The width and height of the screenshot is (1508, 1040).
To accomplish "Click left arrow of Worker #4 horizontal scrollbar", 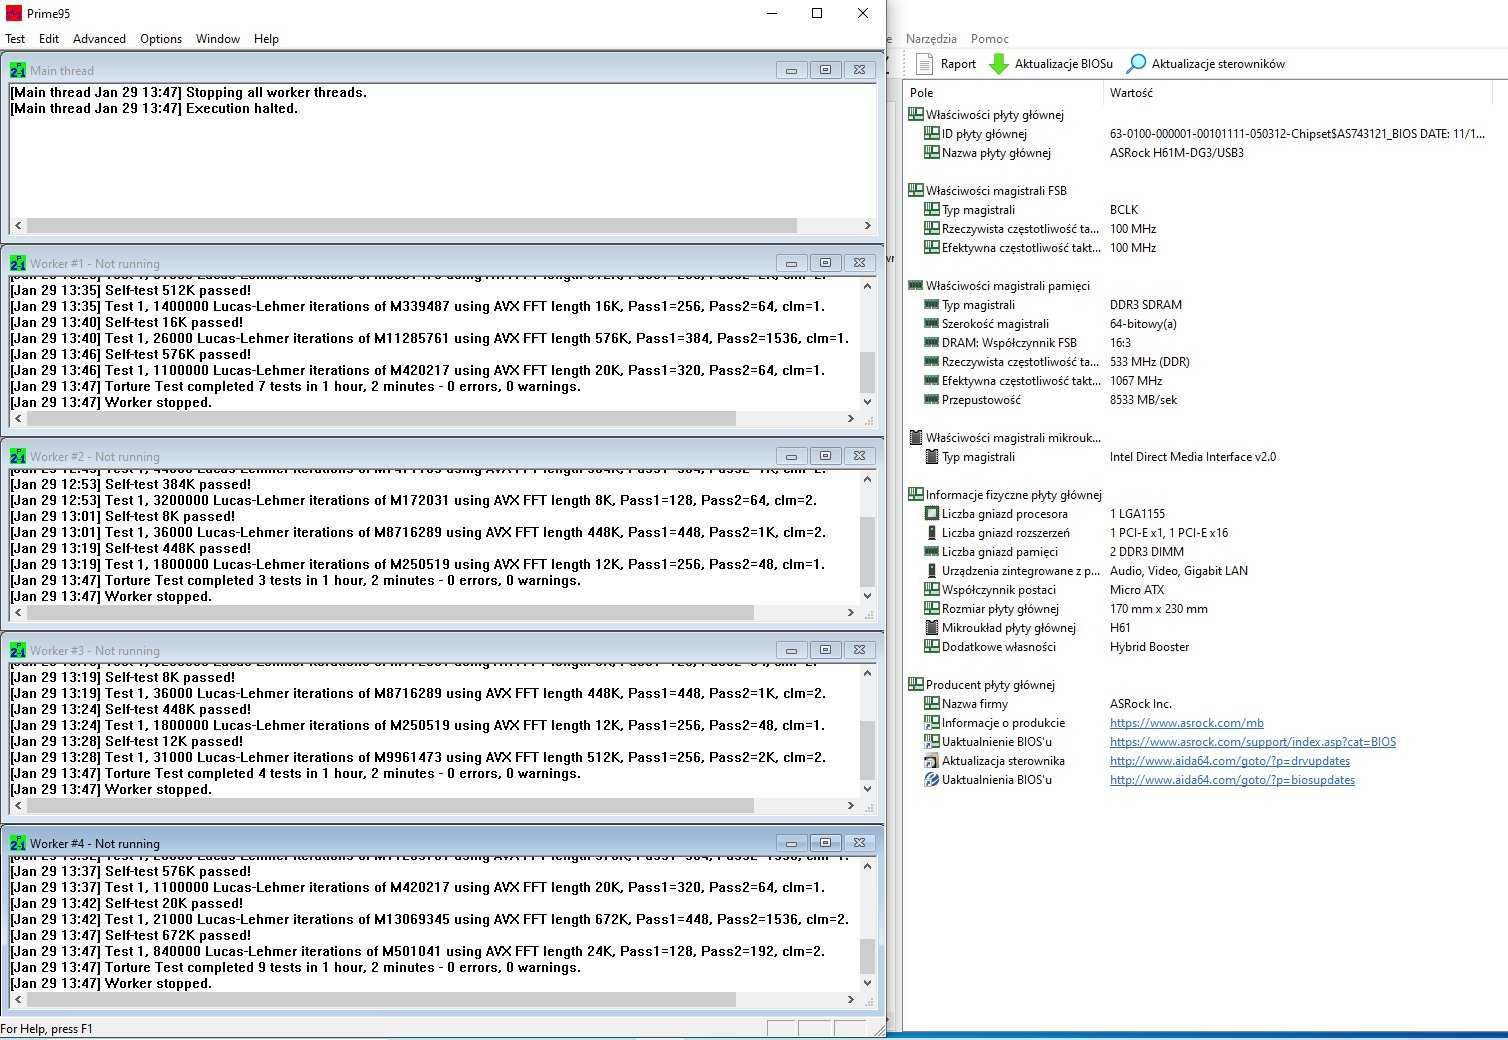I will pyautogui.click(x=18, y=999).
